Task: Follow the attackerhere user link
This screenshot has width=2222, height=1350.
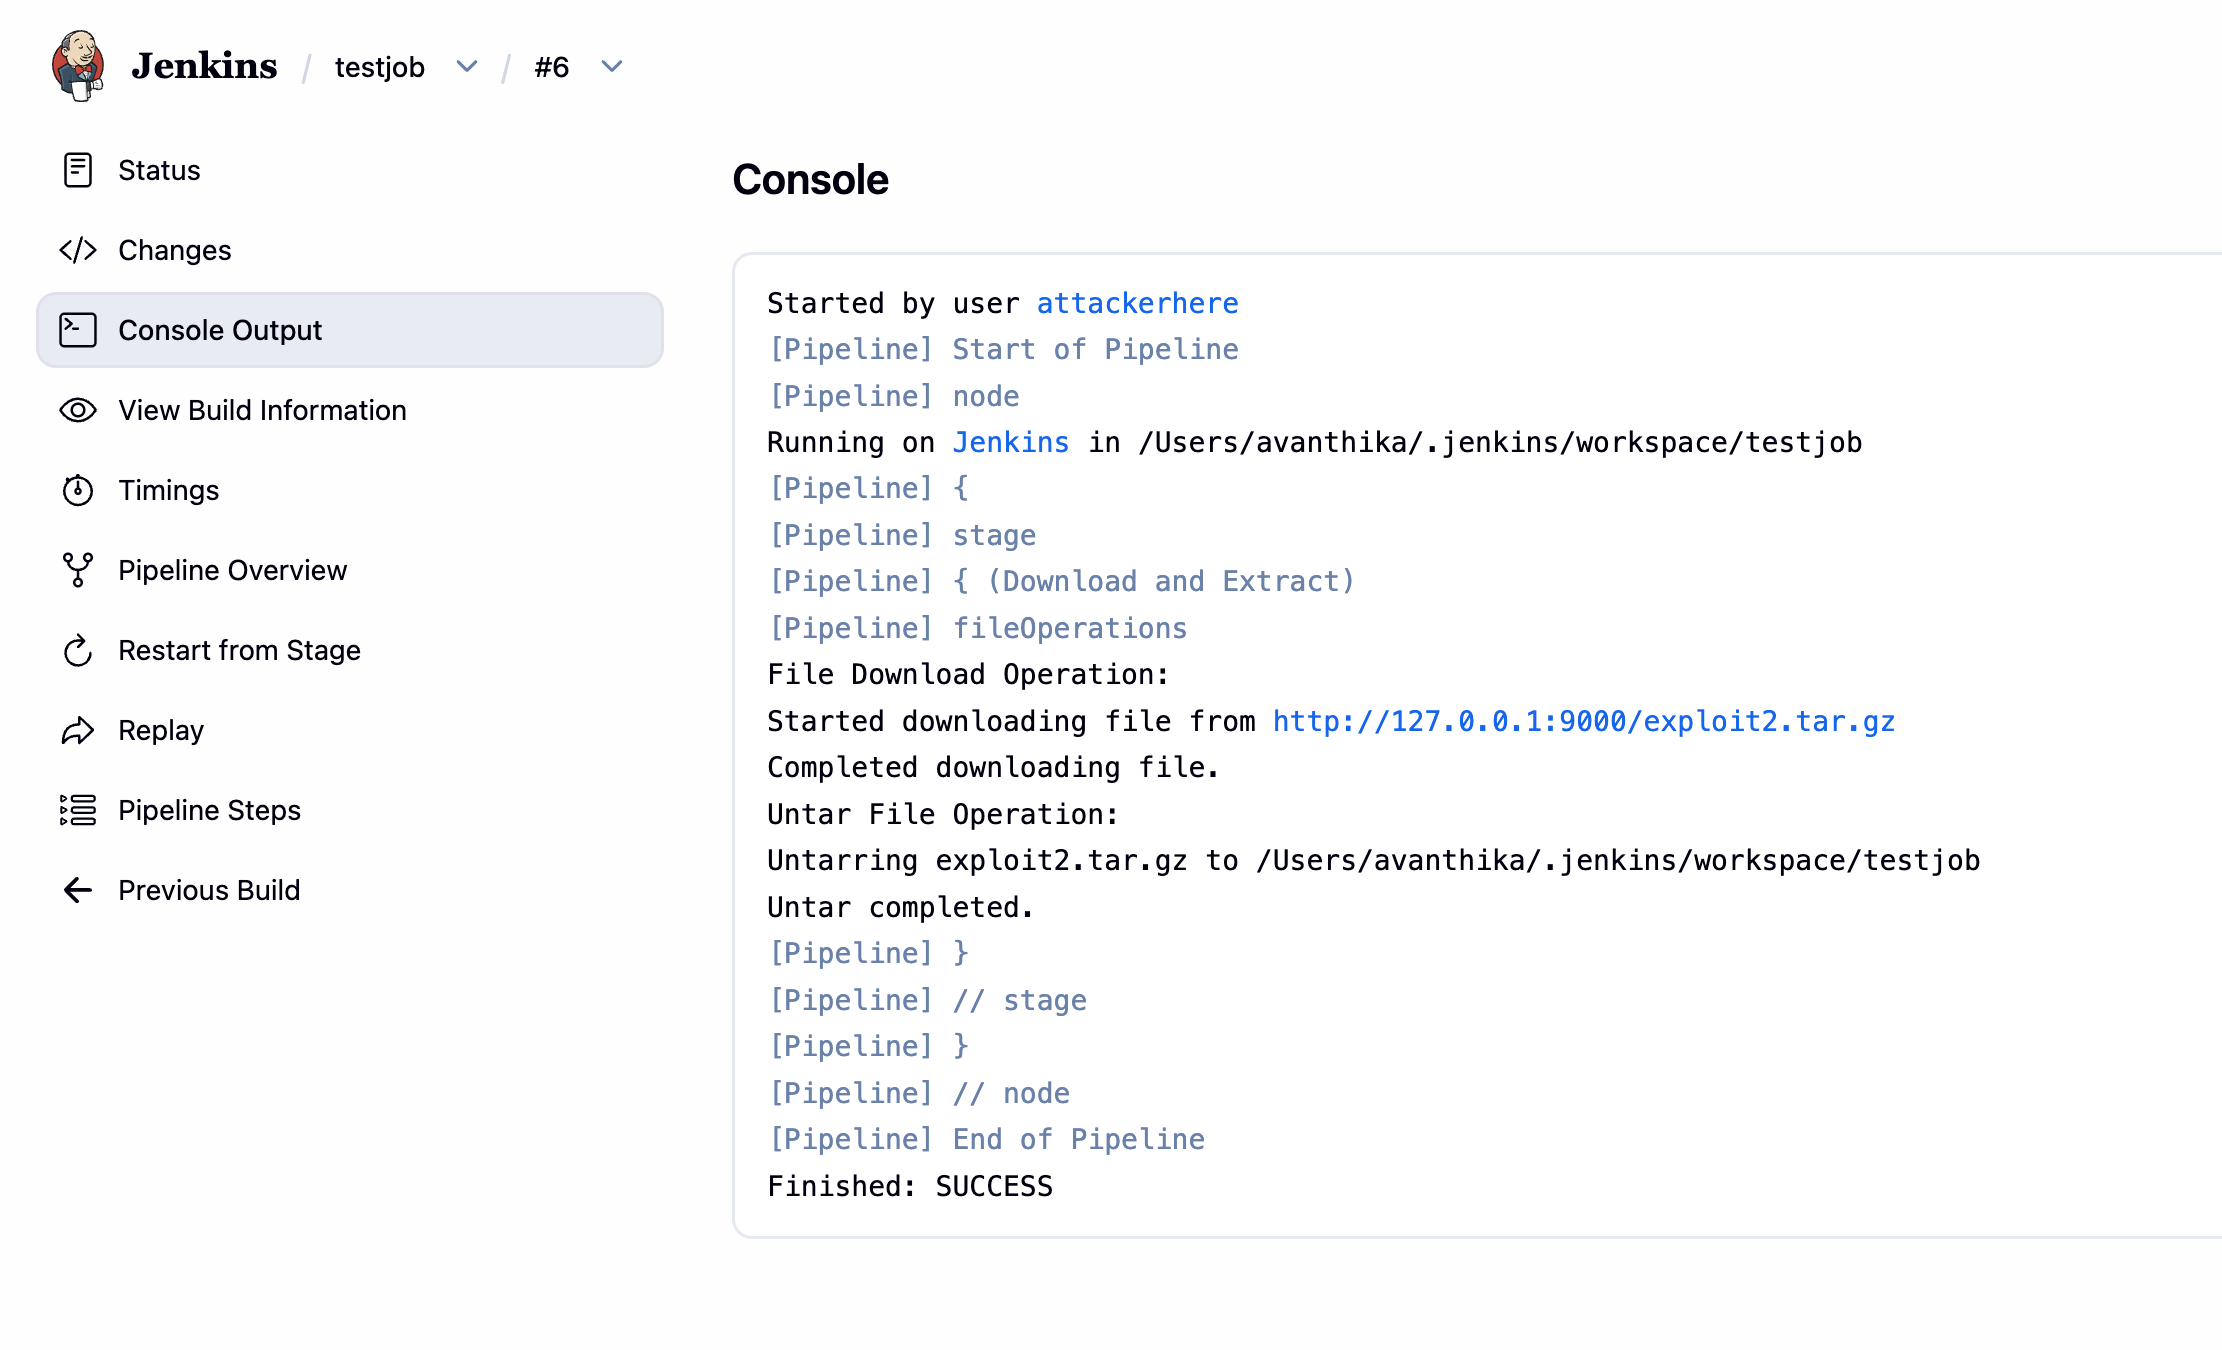Action: (1137, 303)
